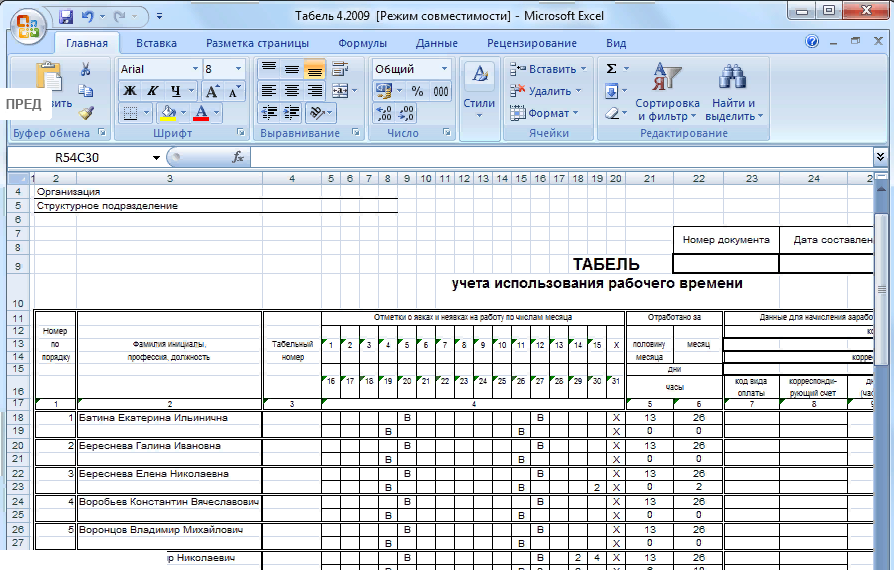894x570 pixels.
Task: Open the Разметка страницы tab
Action: tap(257, 43)
